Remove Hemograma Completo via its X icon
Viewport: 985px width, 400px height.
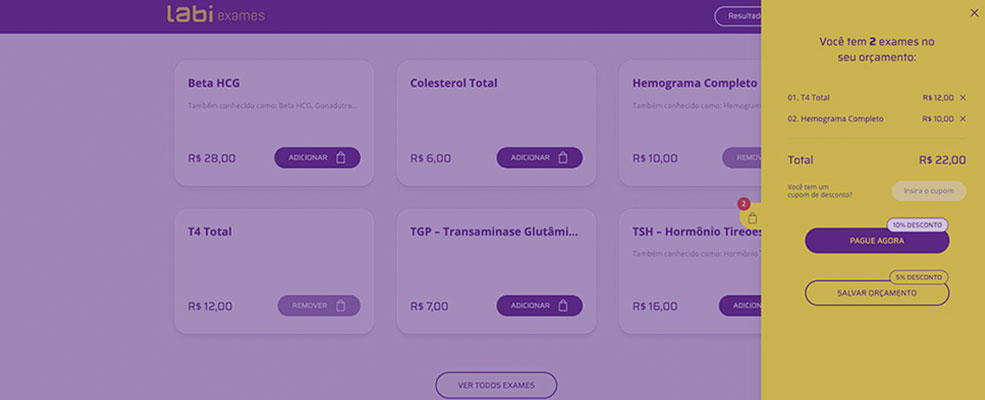(963, 119)
